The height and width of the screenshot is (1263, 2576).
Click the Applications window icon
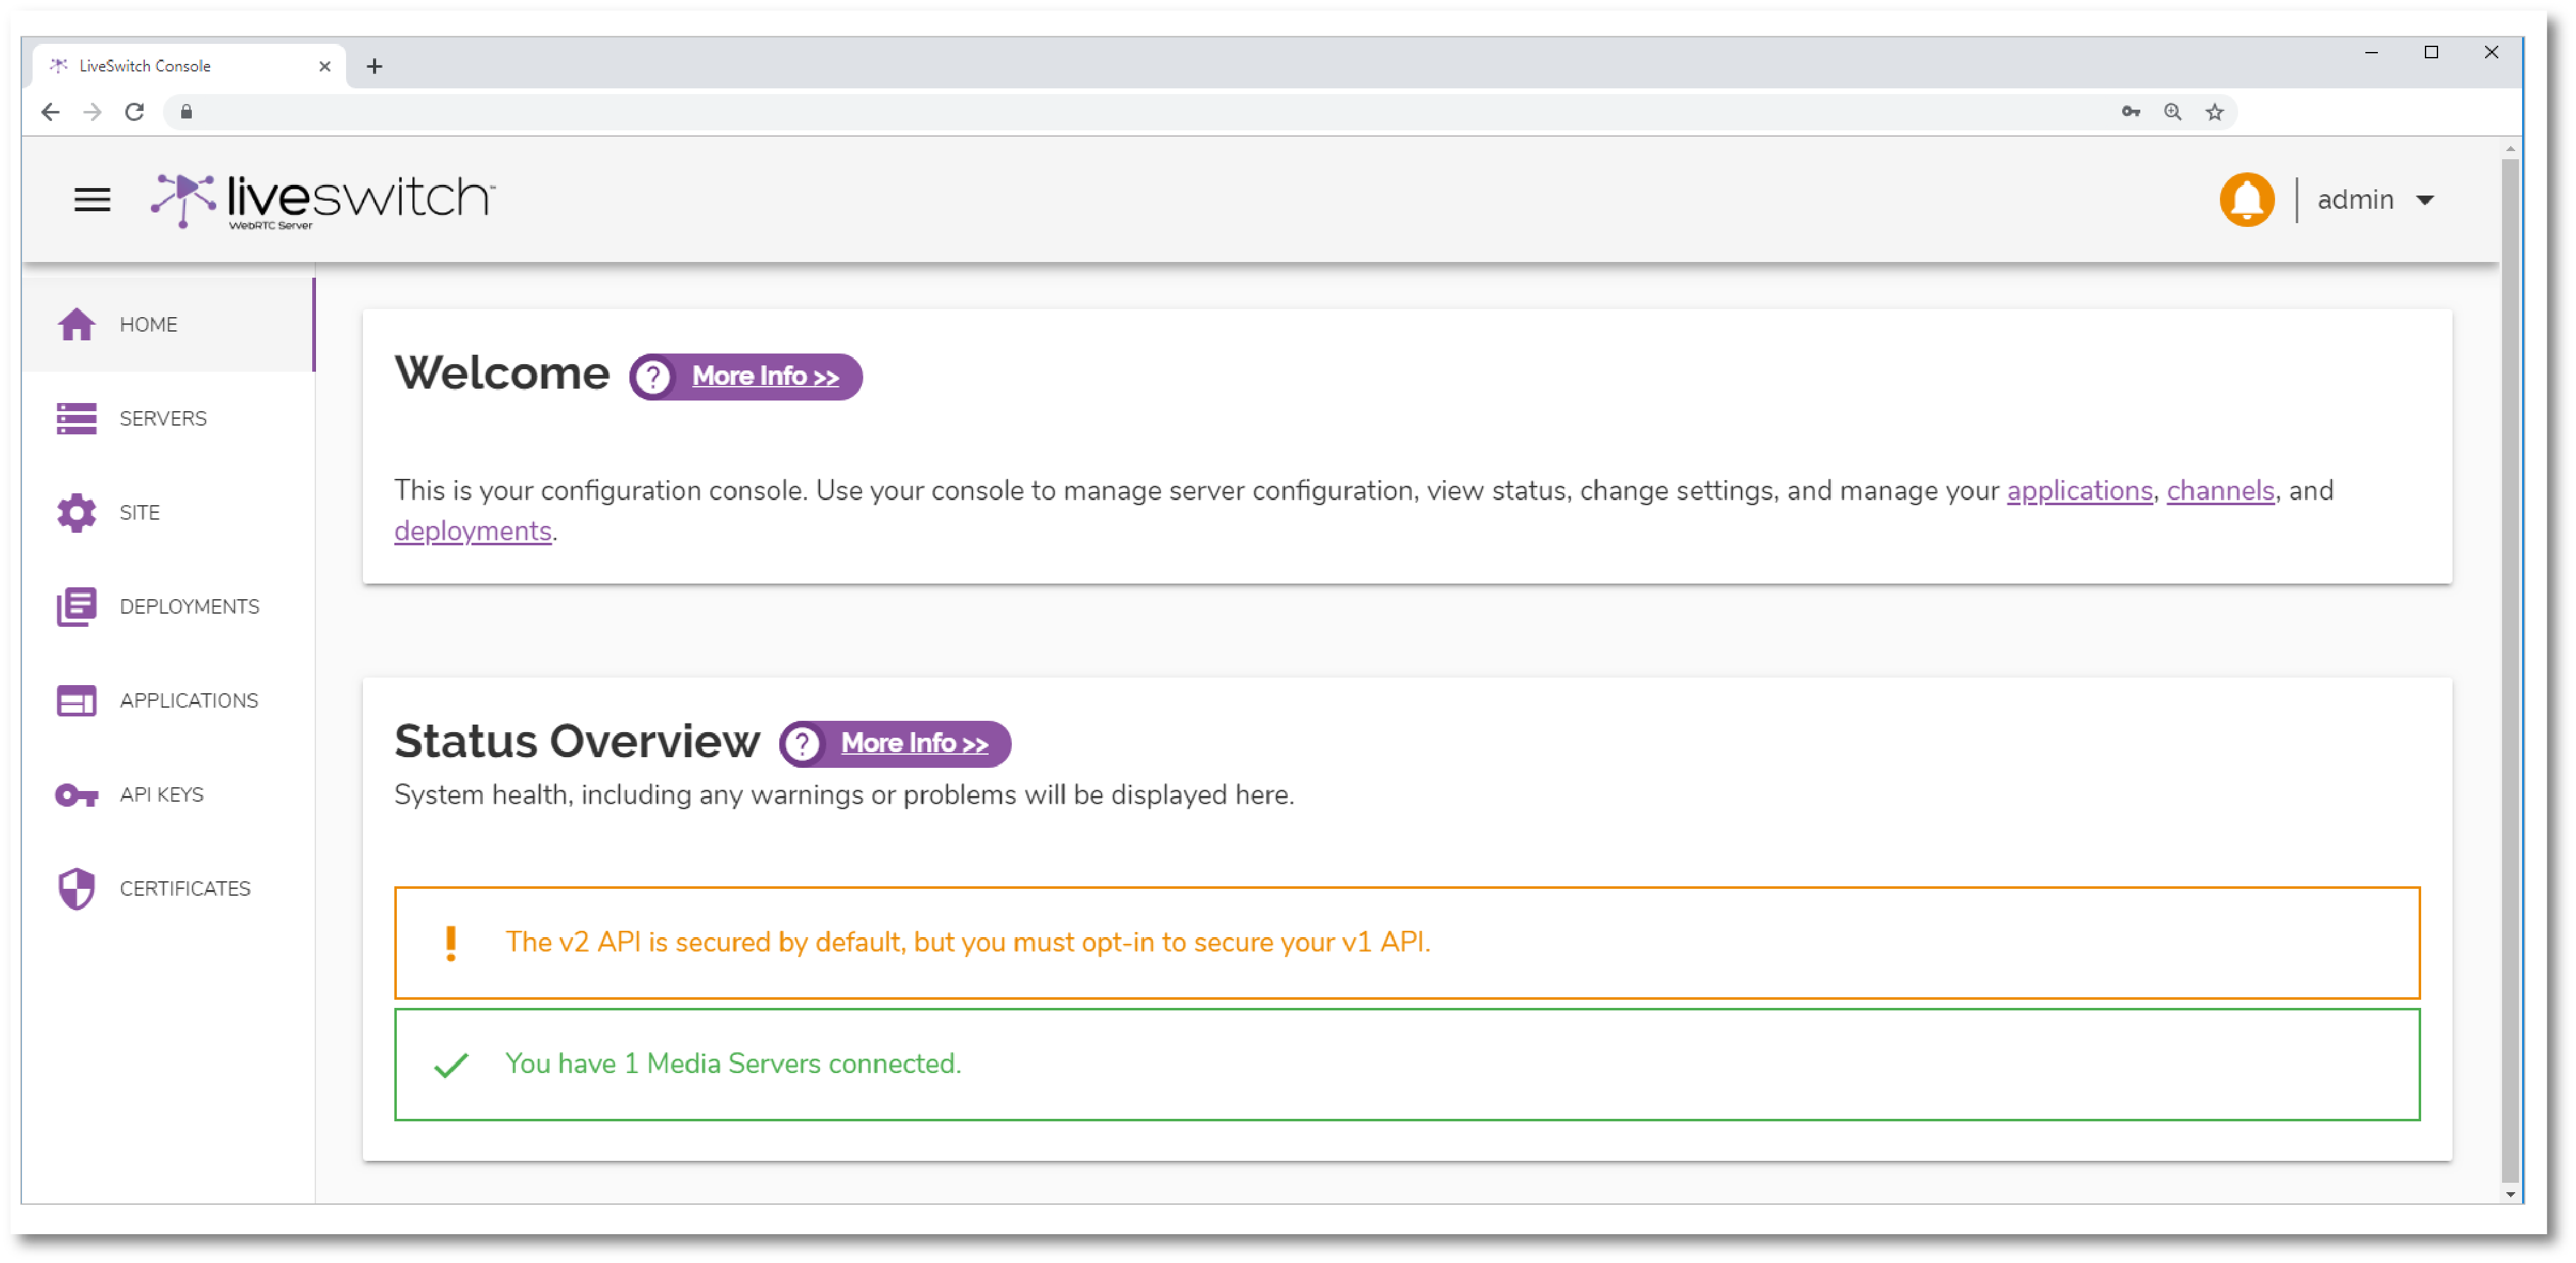76,701
